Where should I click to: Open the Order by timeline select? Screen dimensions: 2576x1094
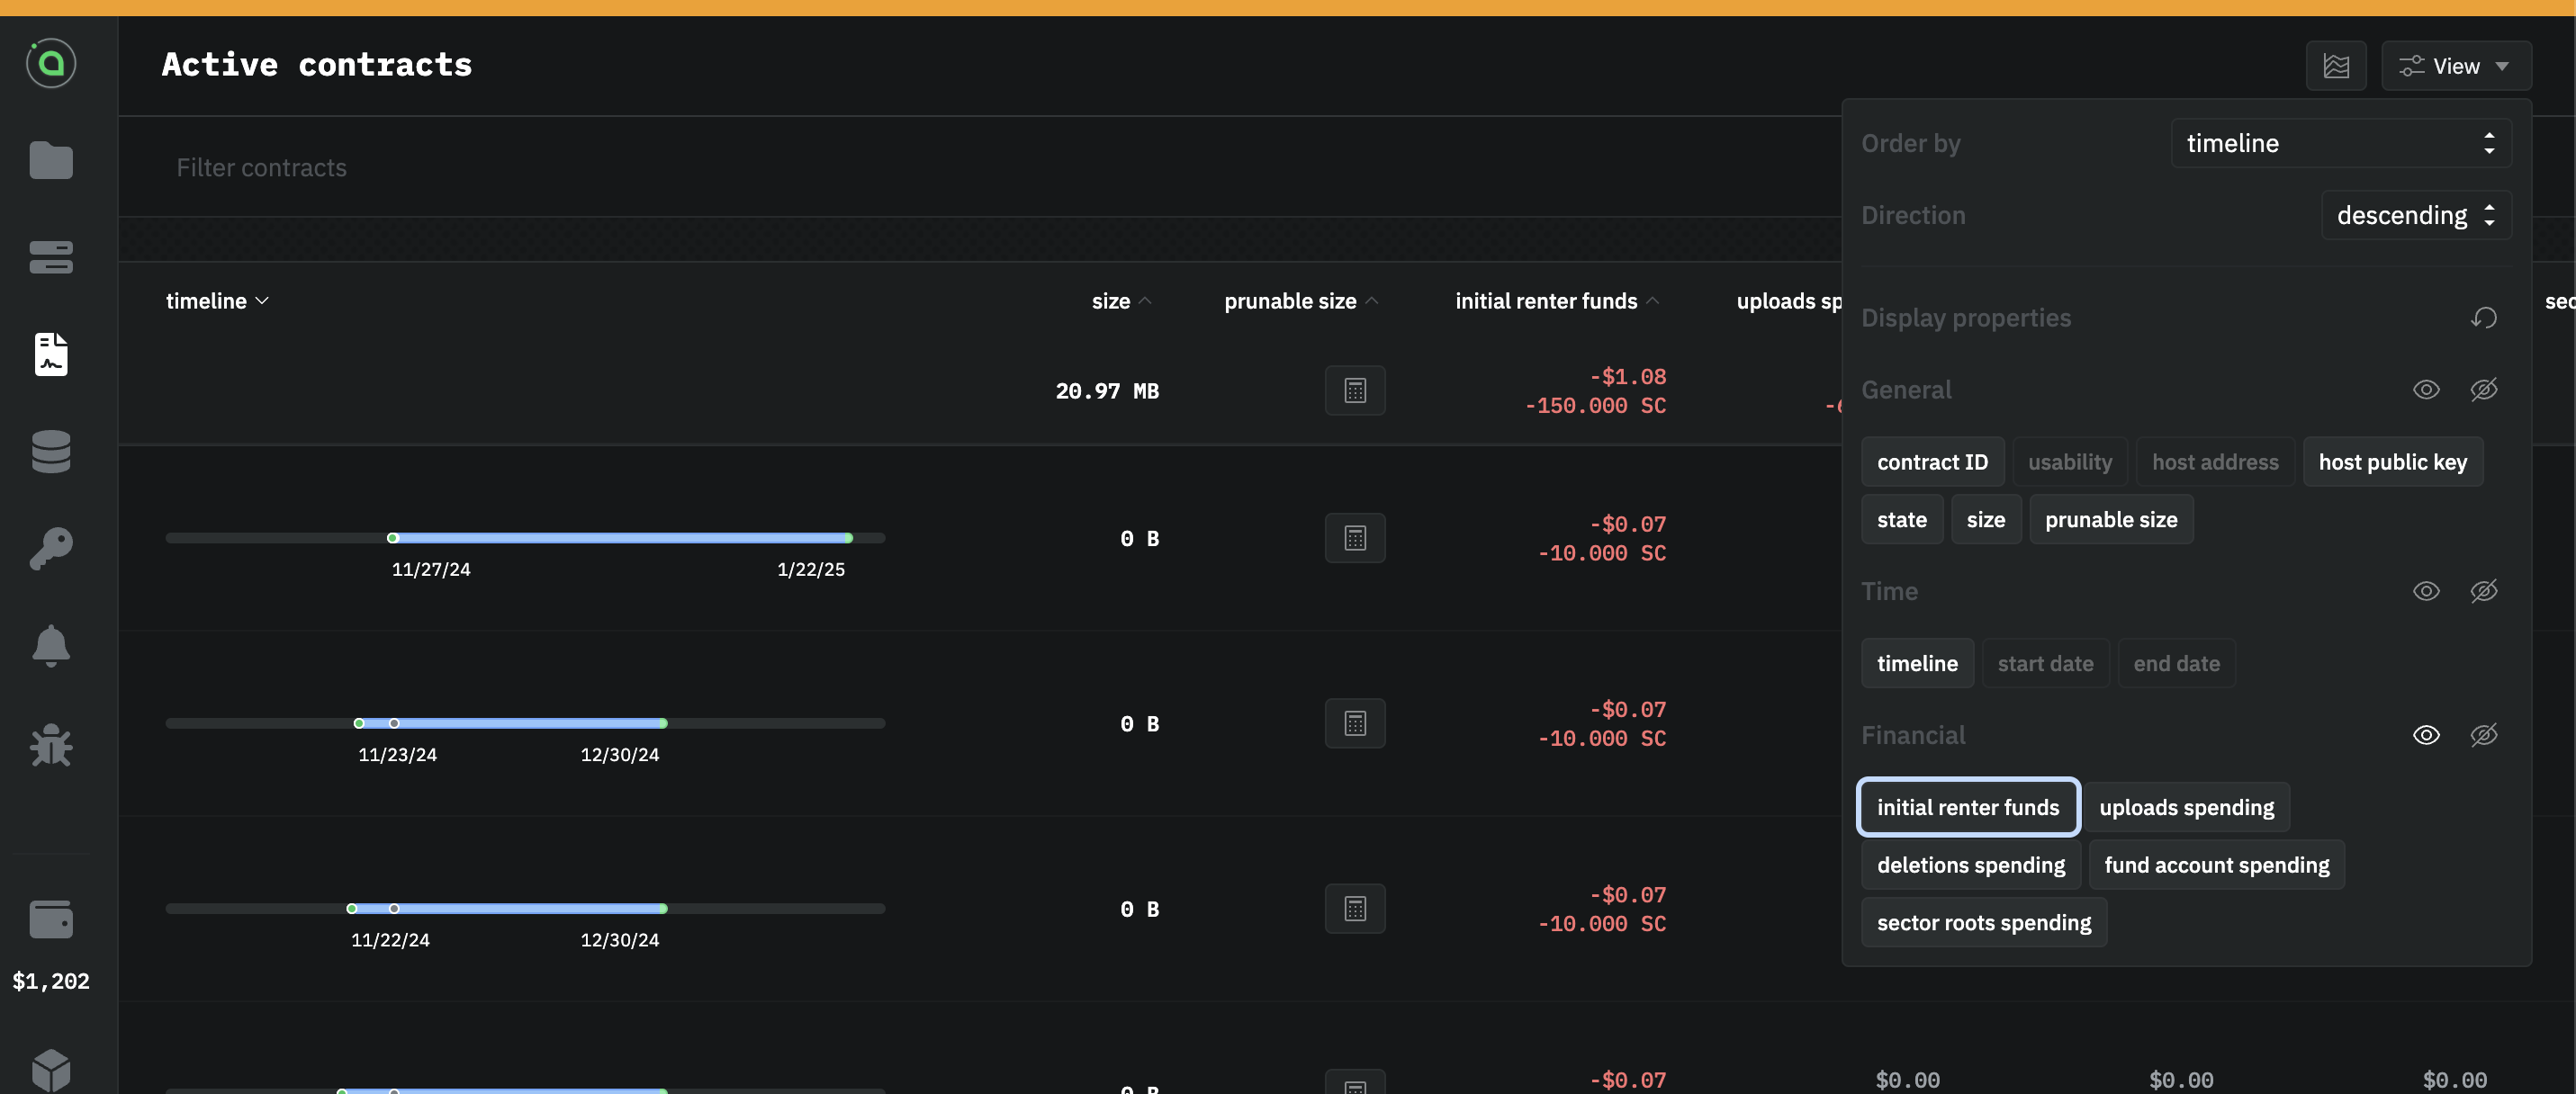click(2341, 143)
